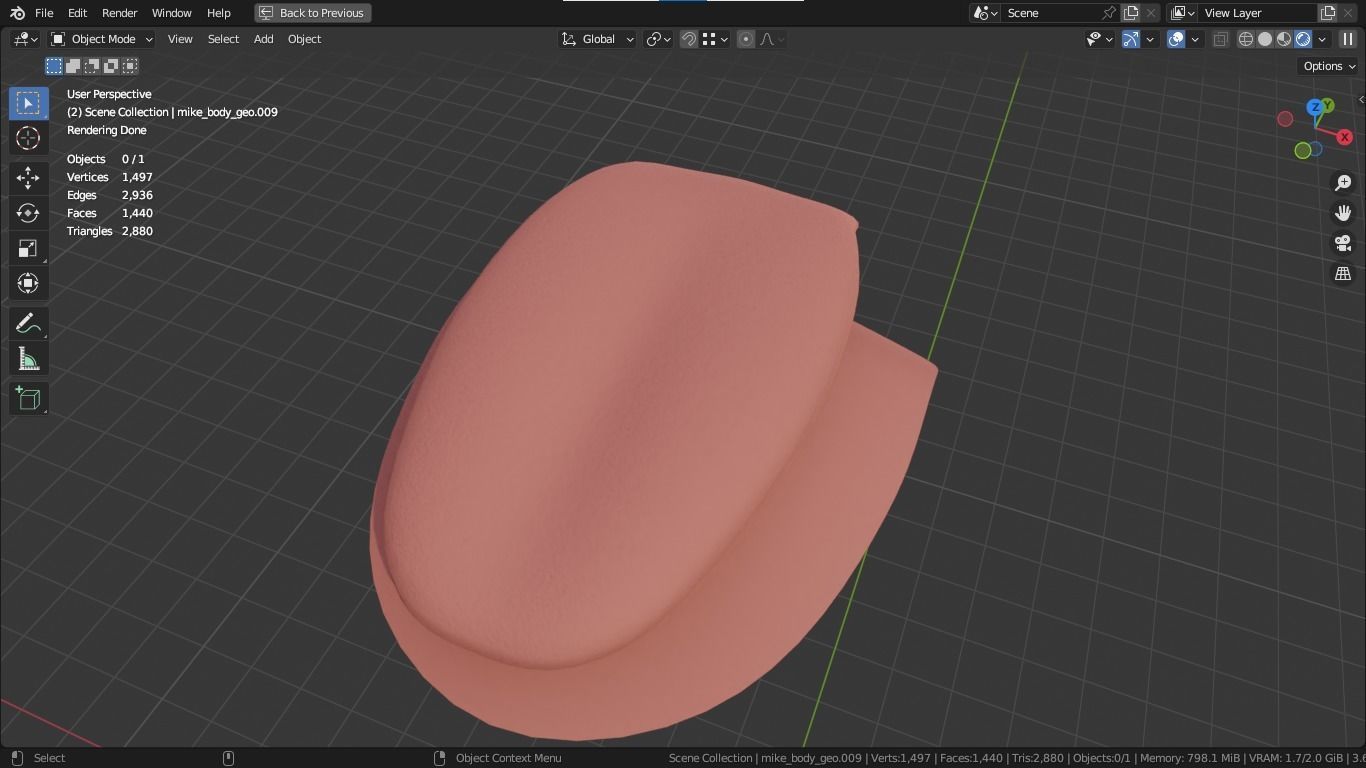Open the File menu

point(44,13)
